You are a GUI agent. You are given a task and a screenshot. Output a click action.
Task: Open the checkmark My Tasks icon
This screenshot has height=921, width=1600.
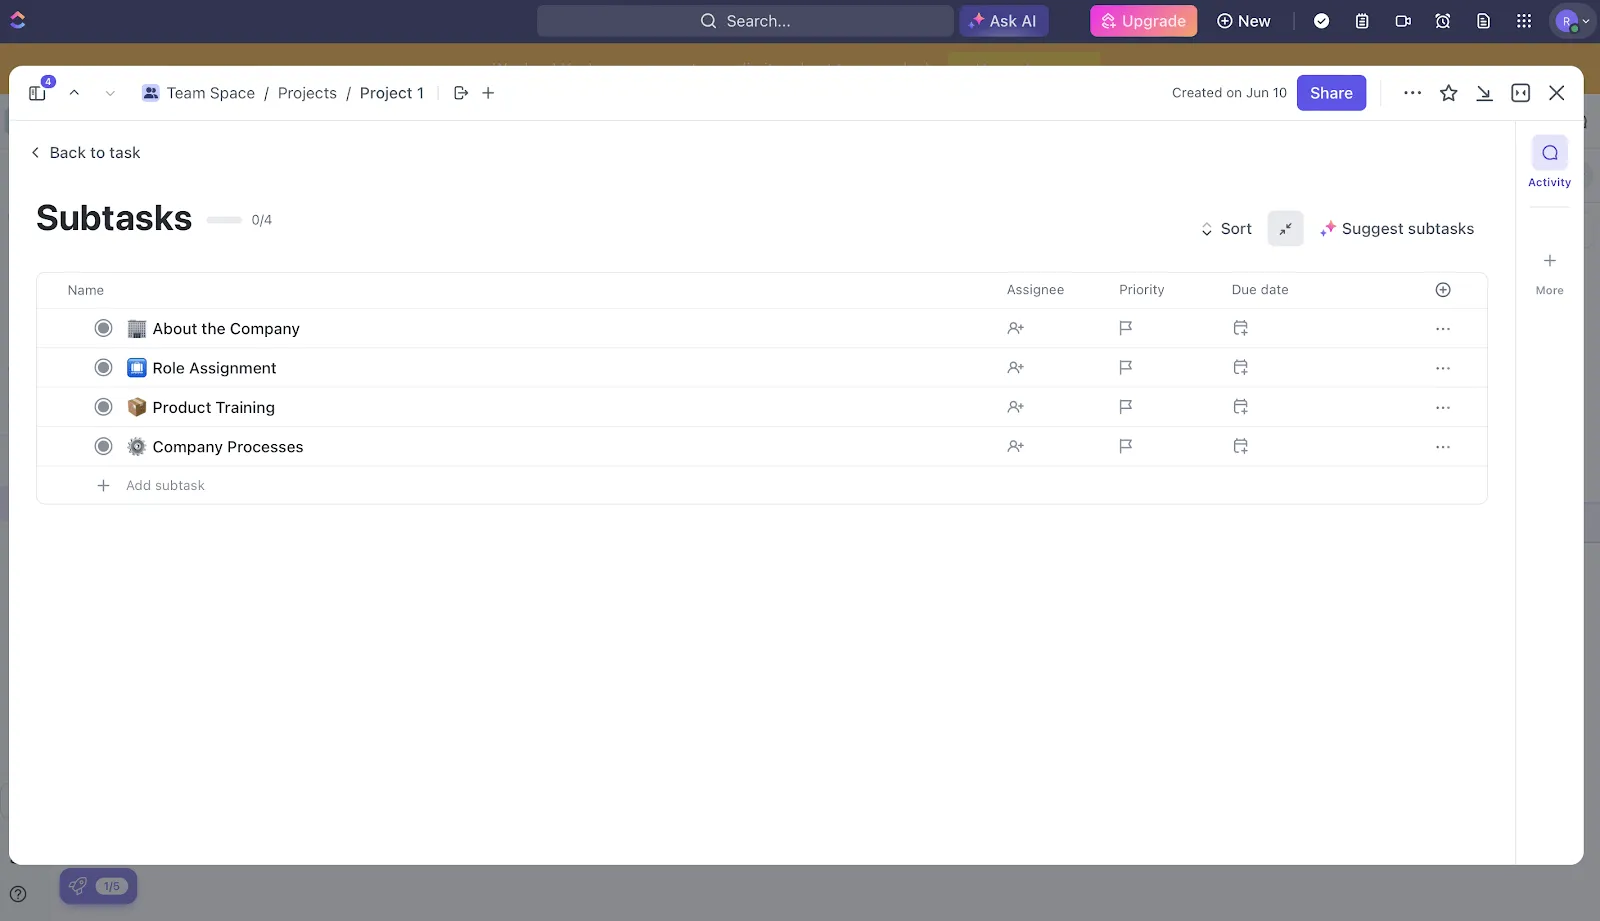(1321, 21)
